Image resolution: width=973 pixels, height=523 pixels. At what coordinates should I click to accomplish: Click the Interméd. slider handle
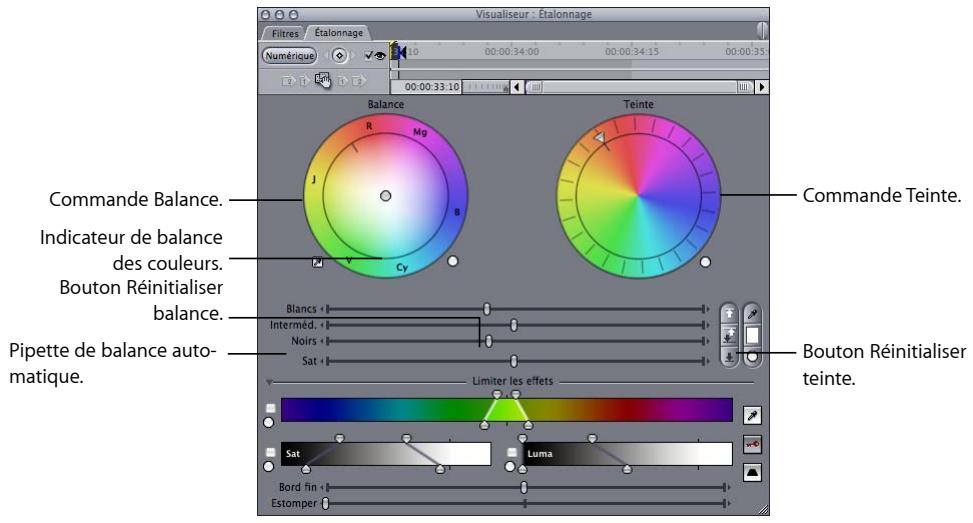pyautogui.click(x=514, y=324)
